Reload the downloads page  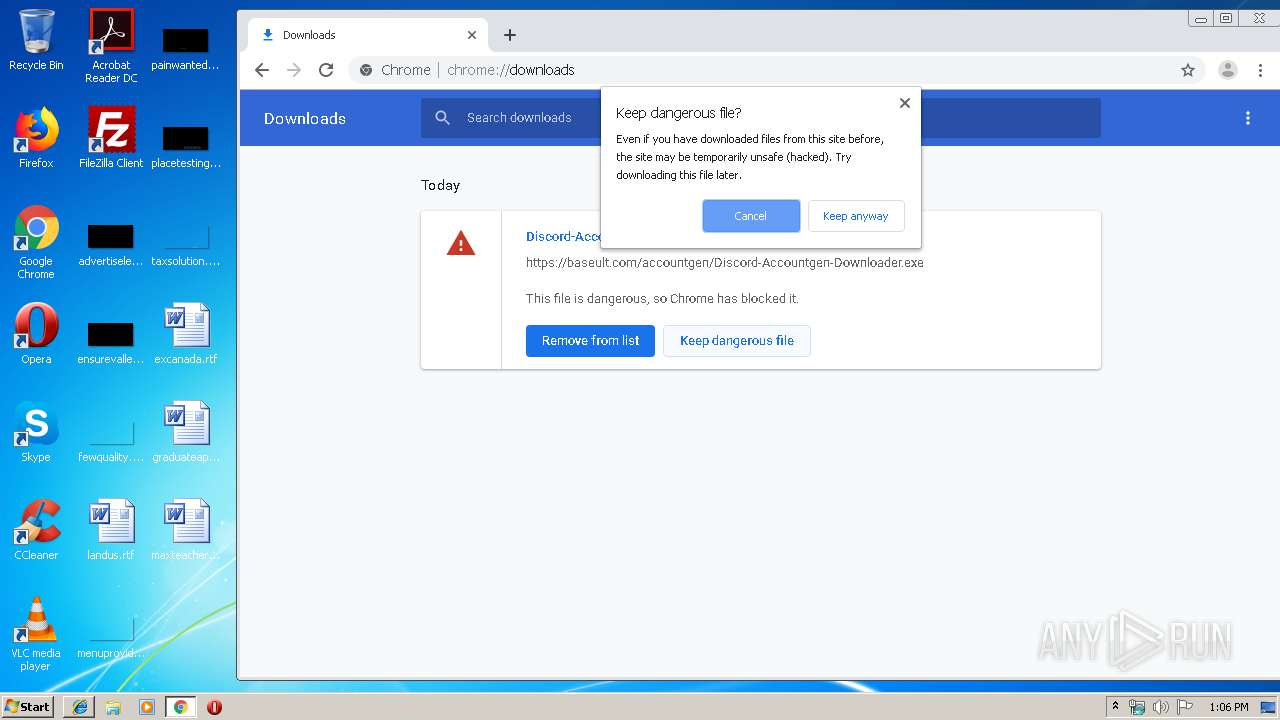[326, 70]
